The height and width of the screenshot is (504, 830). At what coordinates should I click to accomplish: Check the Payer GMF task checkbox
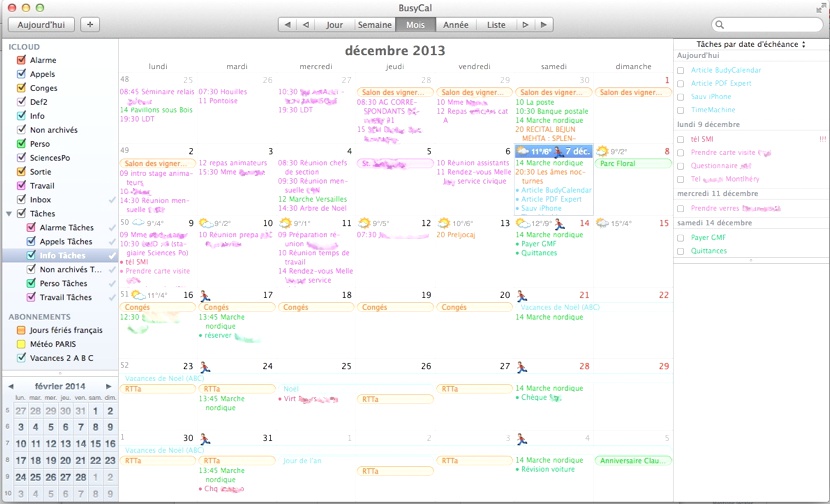(681, 237)
